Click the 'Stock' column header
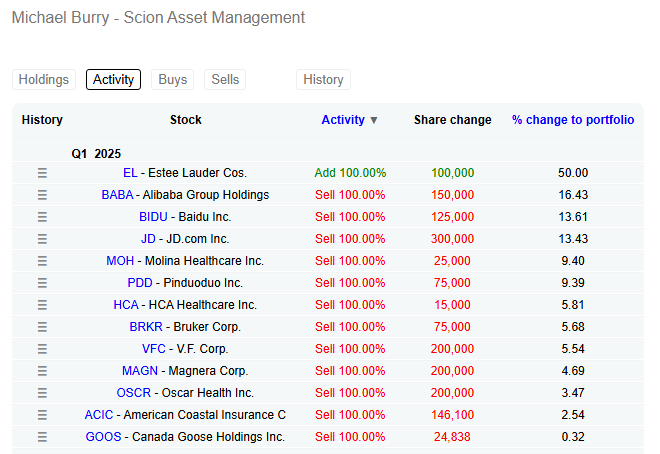Image resolution: width=660 pixels, height=454 pixels. 186,120
